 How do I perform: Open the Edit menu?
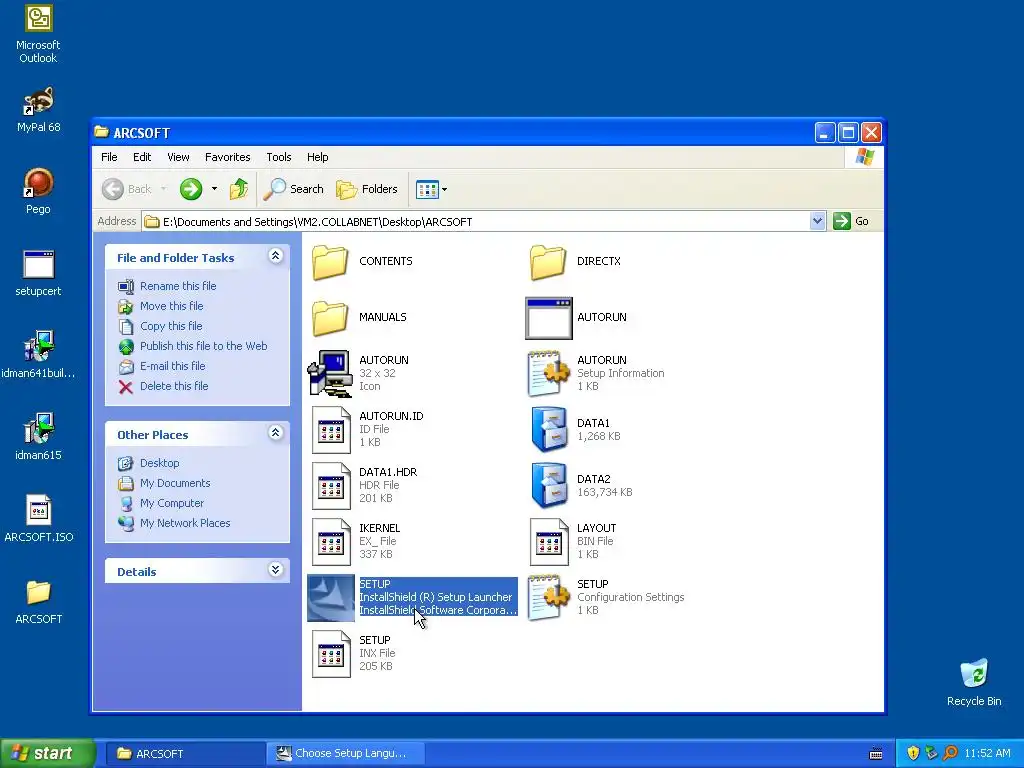click(x=142, y=157)
